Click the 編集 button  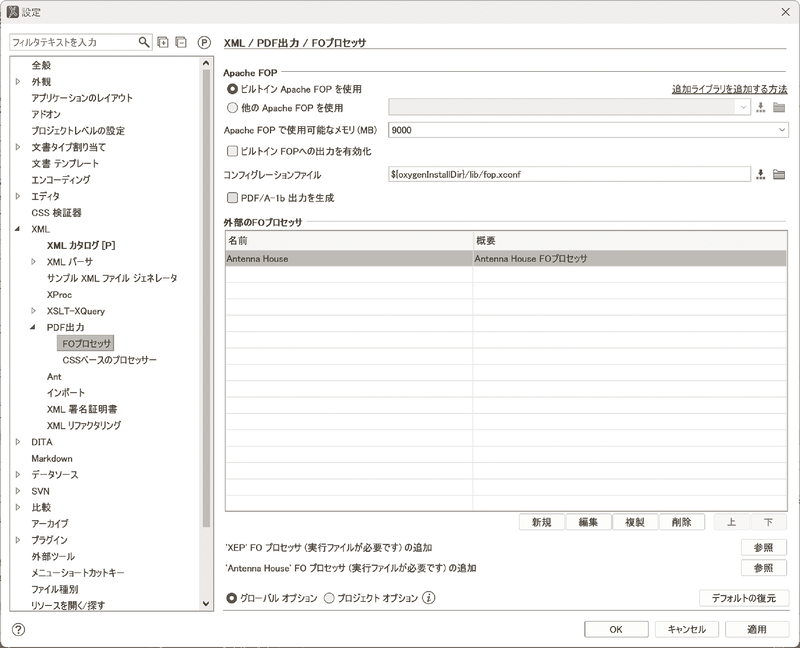click(588, 522)
